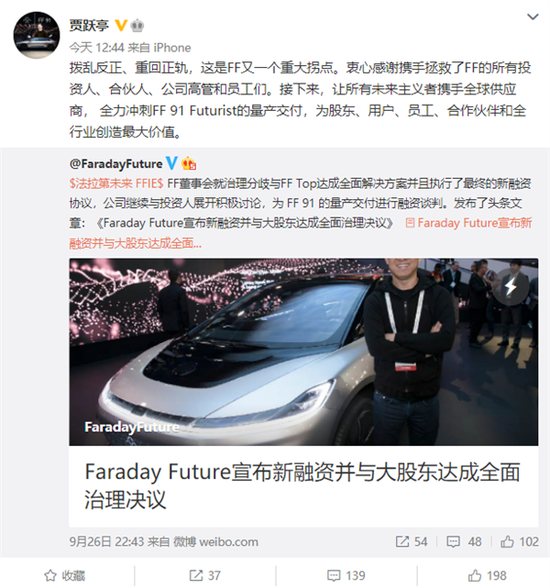The width and height of the screenshot is (550, 588).
Task: Open the post options chevron menu
Action: (x=533, y=17)
